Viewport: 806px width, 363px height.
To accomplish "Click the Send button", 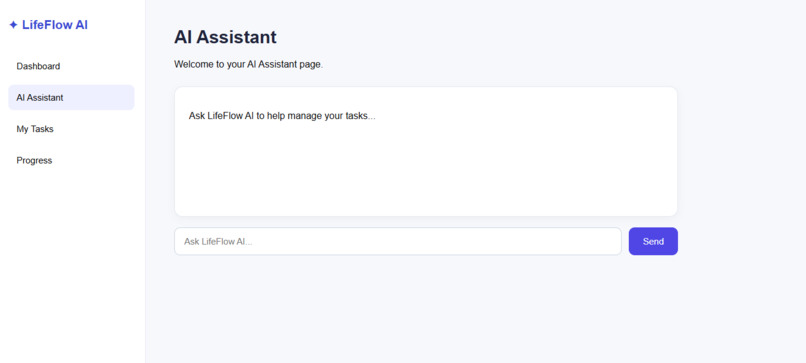I will pyautogui.click(x=653, y=242).
